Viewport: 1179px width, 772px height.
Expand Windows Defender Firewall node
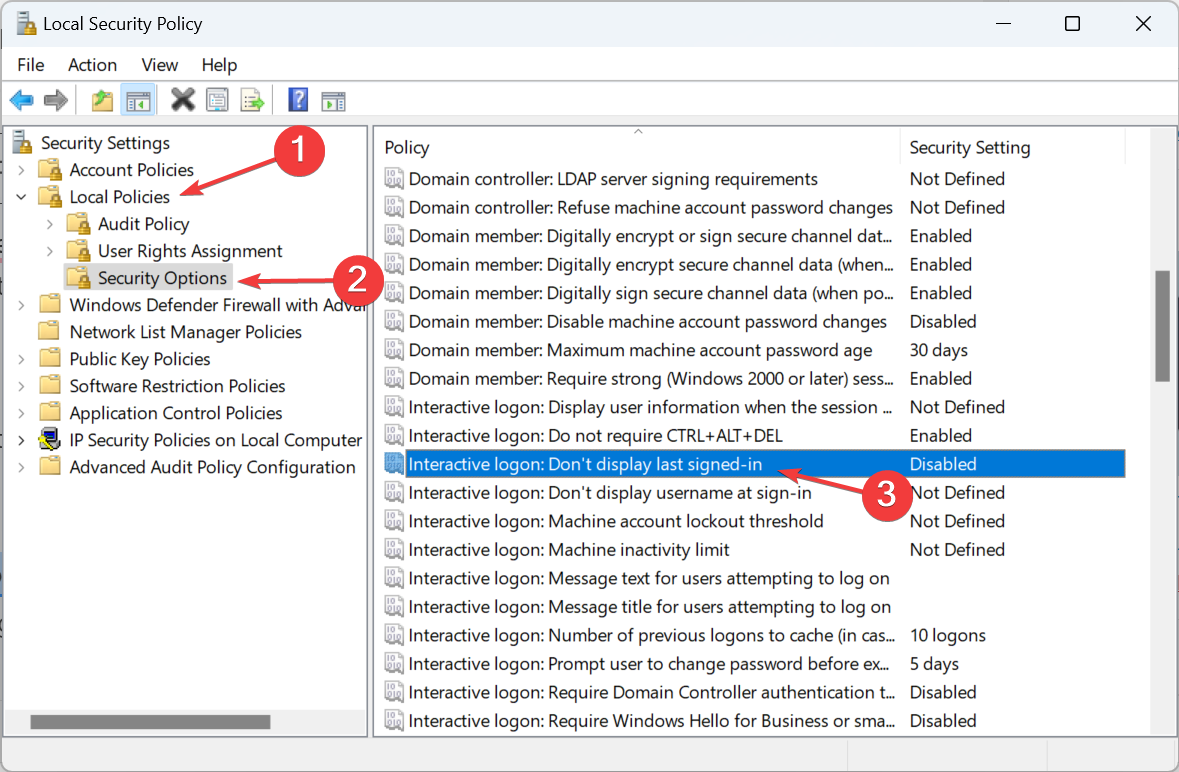22,305
